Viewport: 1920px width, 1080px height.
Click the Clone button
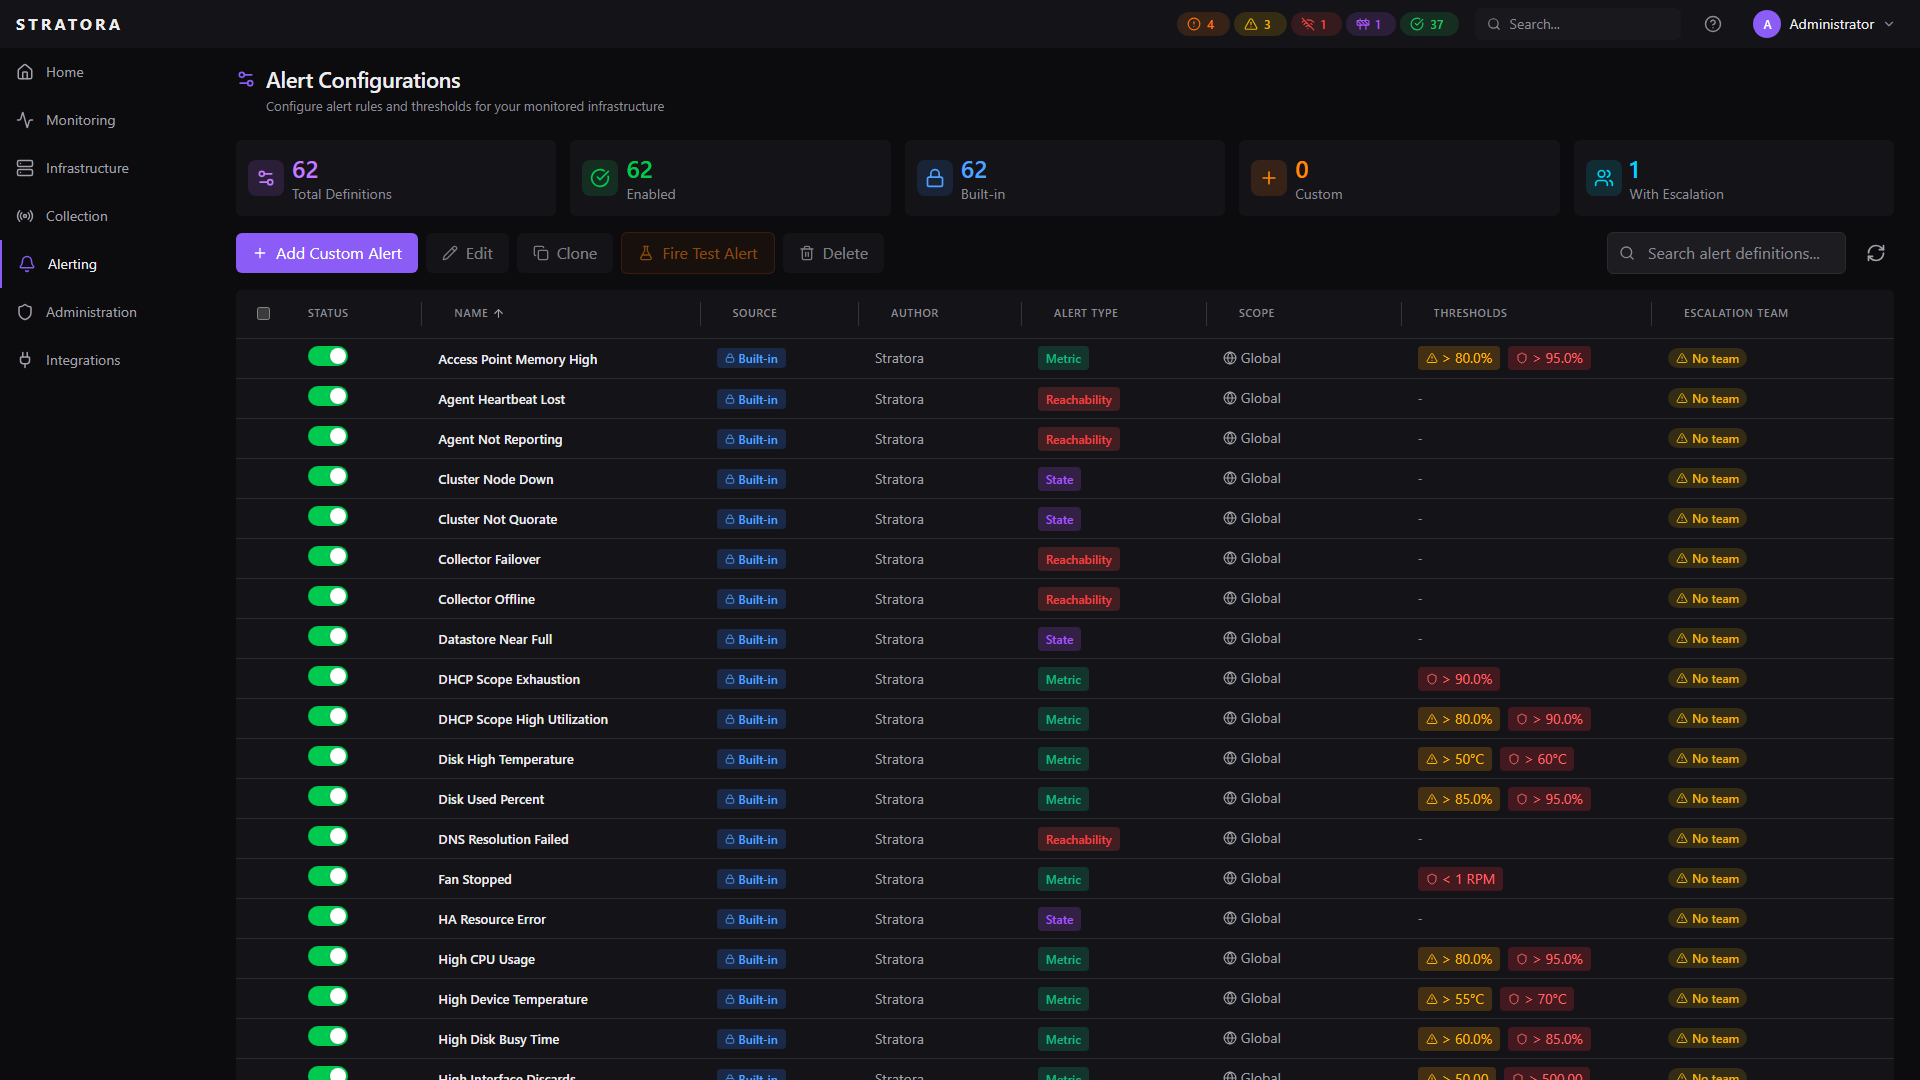(x=565, y=253)
